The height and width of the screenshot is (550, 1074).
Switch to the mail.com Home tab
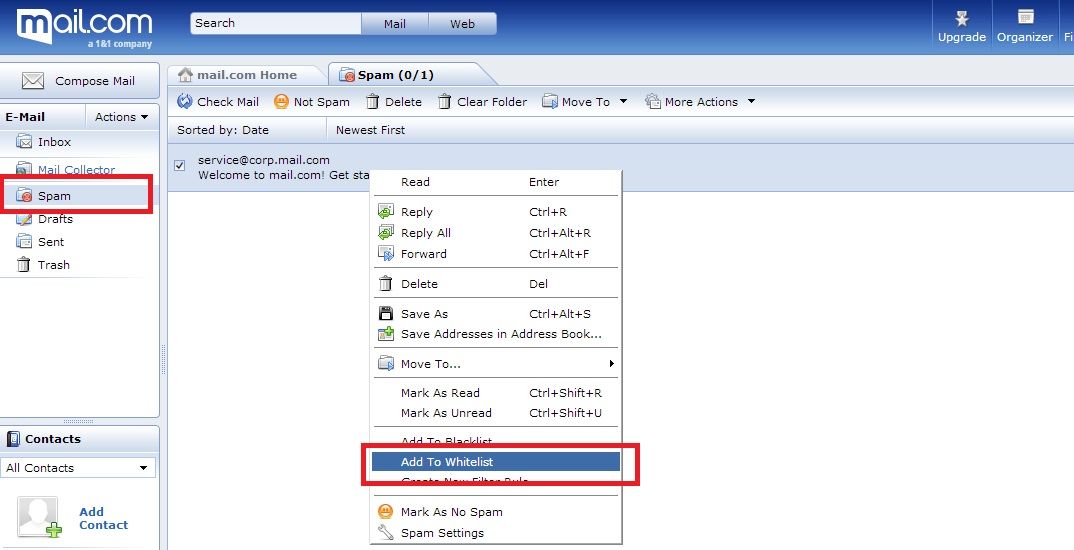tap(247, 75)
